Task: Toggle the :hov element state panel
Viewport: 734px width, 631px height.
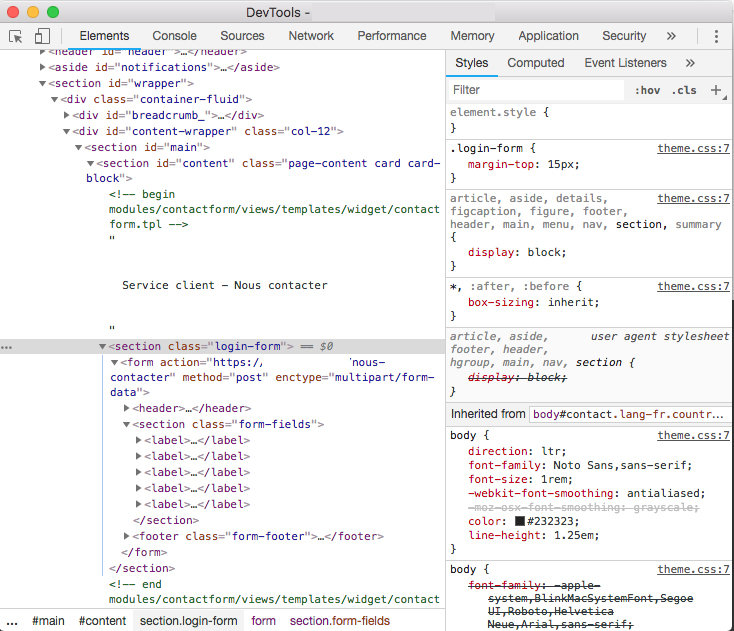Action: pos(647,90)
